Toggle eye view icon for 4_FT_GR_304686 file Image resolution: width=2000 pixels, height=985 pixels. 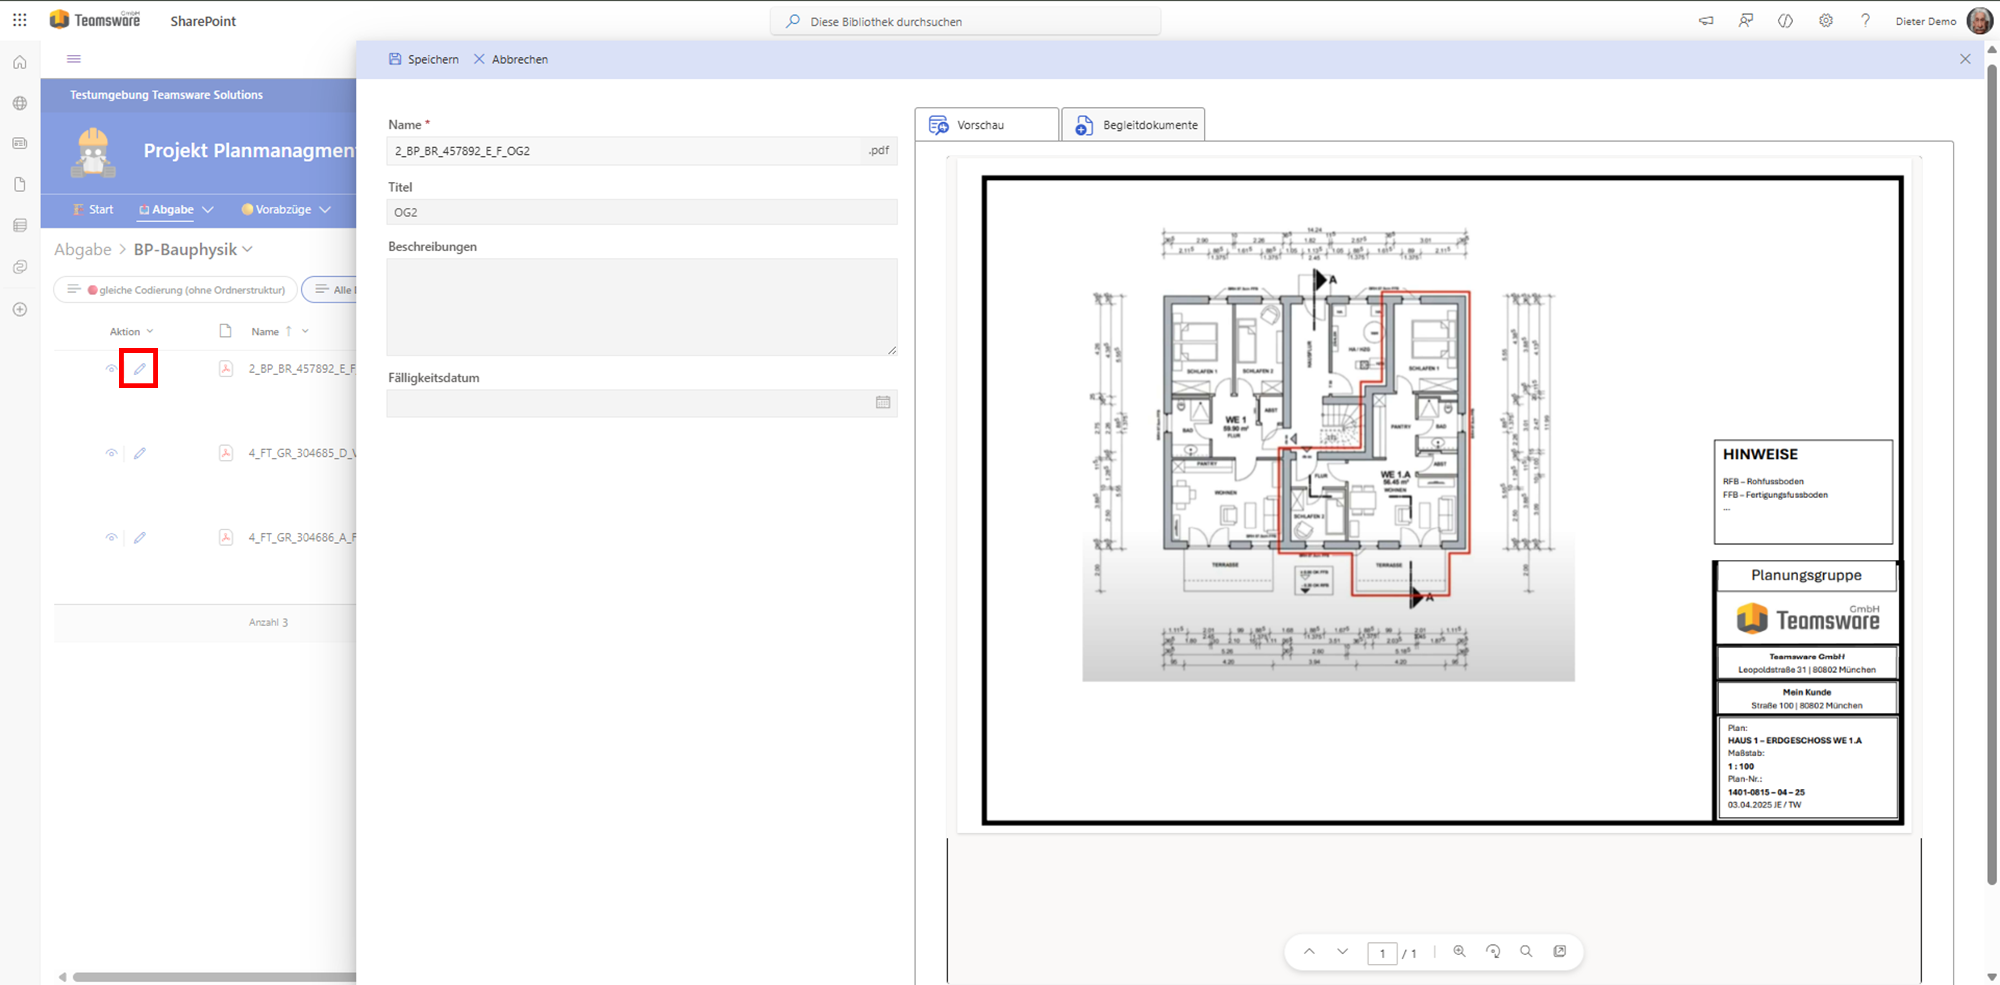click(x=111, y=538)
